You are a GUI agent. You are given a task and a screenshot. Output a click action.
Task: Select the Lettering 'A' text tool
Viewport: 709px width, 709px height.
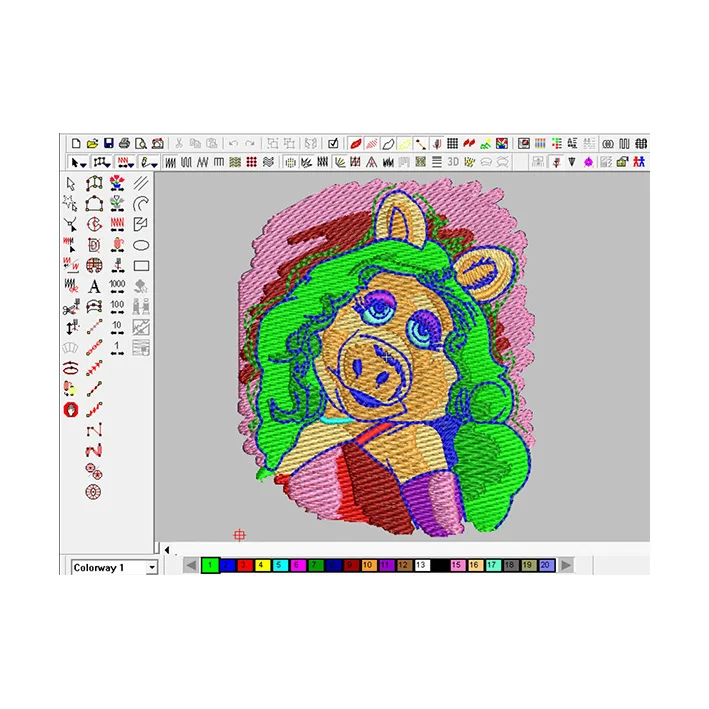click(94, 286)
